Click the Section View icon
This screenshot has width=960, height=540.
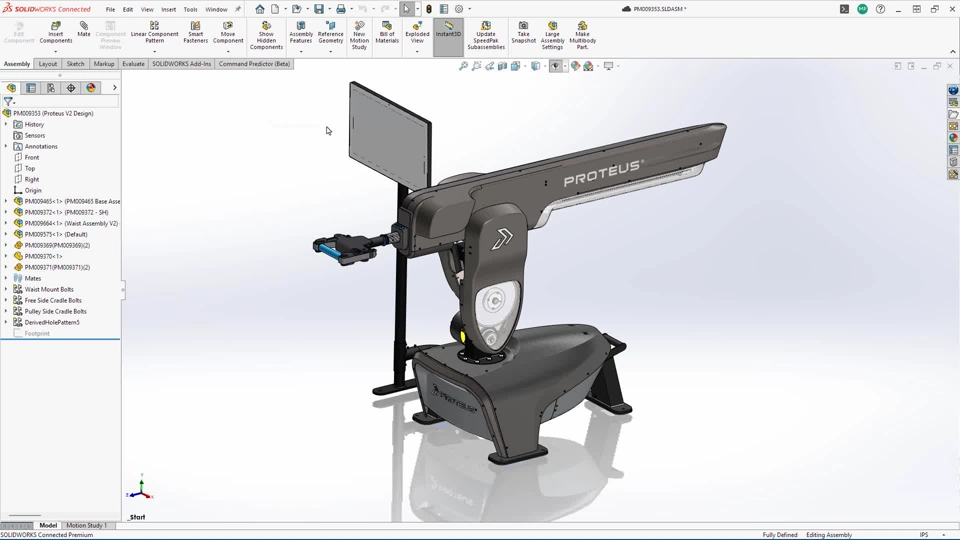point(503,66)
